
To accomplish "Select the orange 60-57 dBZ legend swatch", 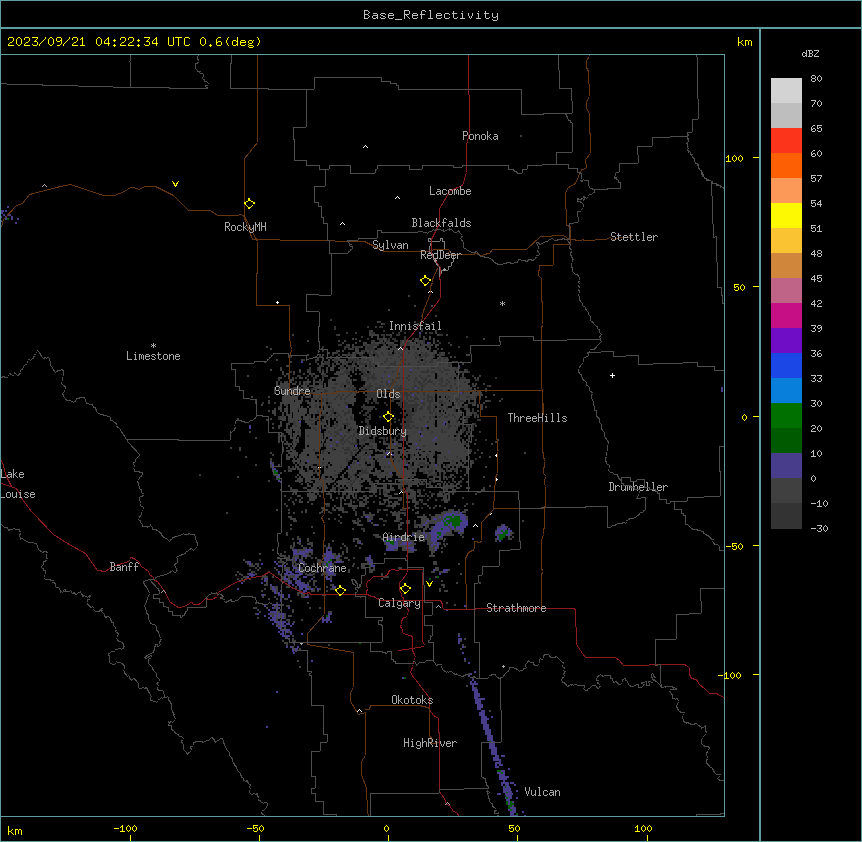I will tap(786, 165).
